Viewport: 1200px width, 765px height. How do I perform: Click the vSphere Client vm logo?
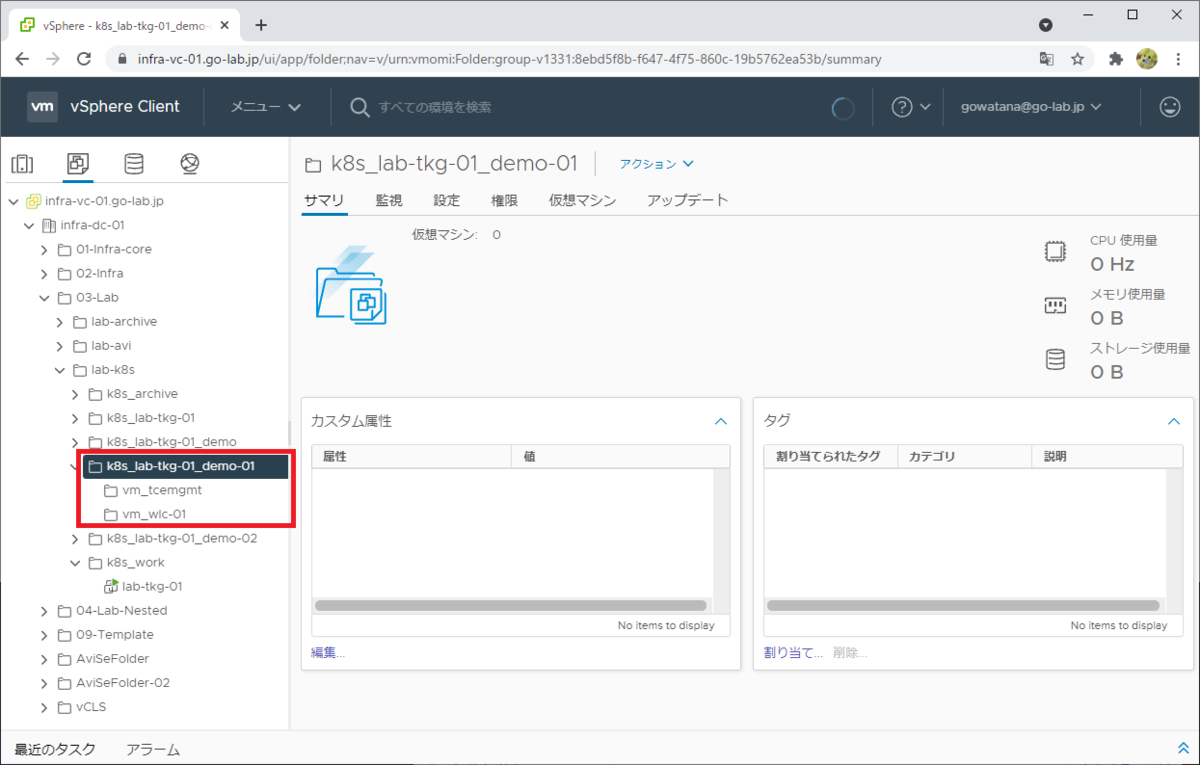[42, 106]
